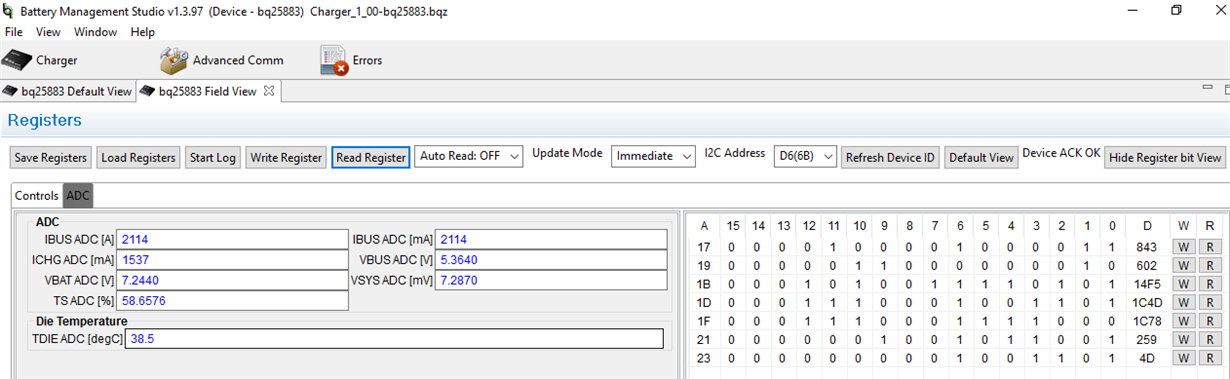Toggle bit 9 of register 21
This screenshot has width=1230, height=379.
pos(884,339)
